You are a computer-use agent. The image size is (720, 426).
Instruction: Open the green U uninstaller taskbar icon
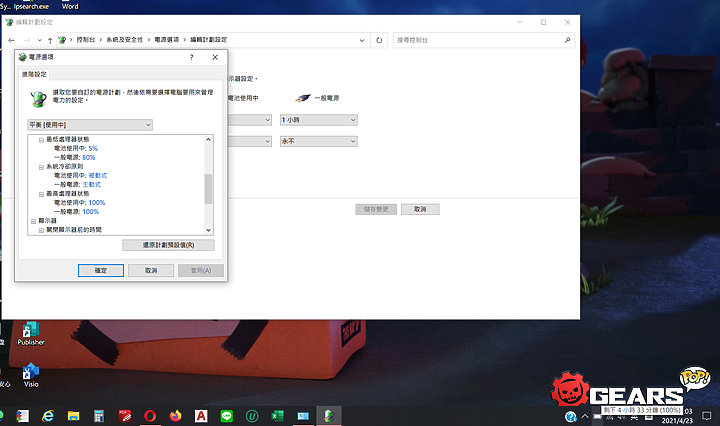pyautogui.click(x=252, y=416)
